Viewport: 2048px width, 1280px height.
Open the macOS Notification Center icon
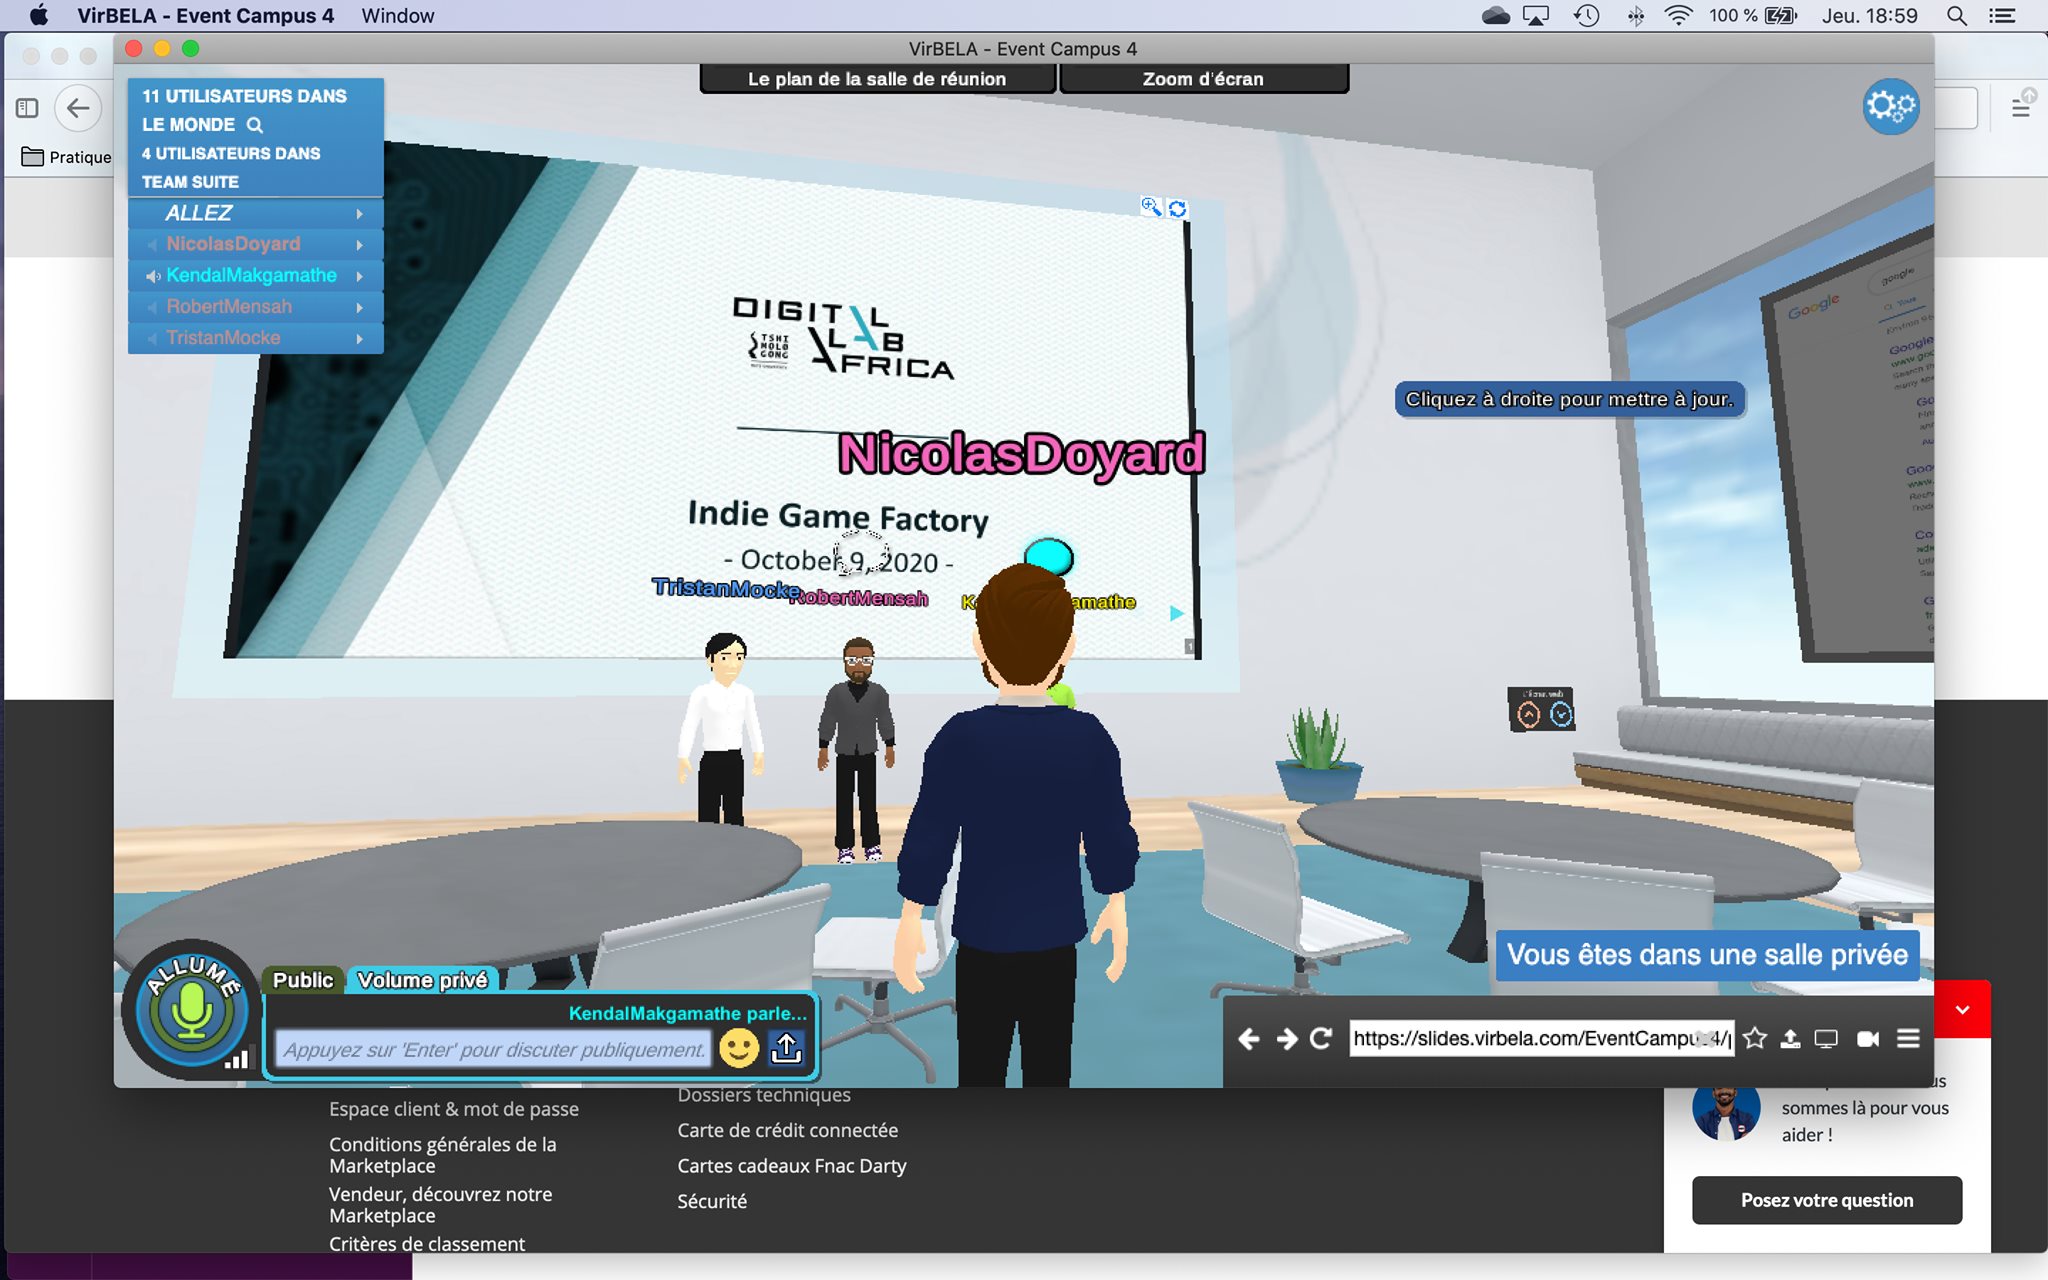click(2002, 16)
